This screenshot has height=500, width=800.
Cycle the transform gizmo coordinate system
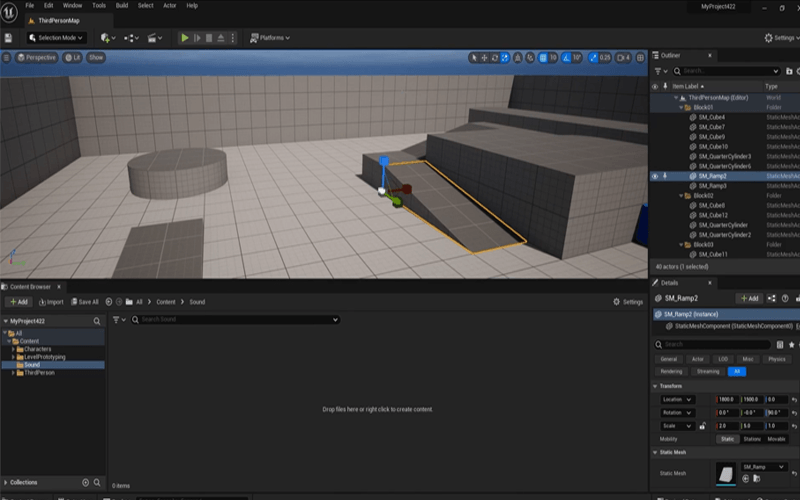[x=530, y=58]
